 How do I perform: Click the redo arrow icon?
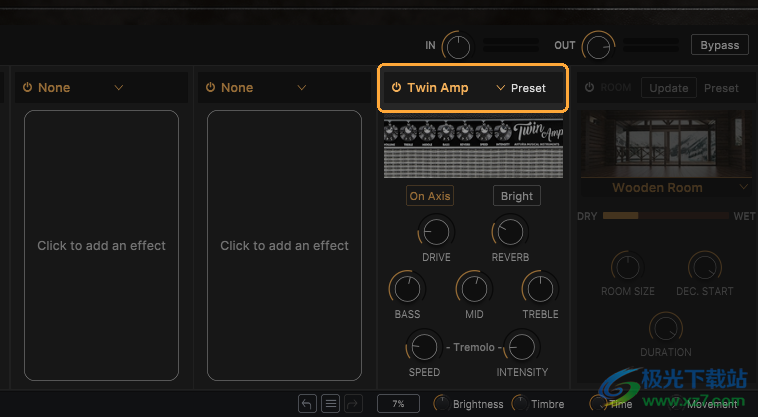[353, 403]
